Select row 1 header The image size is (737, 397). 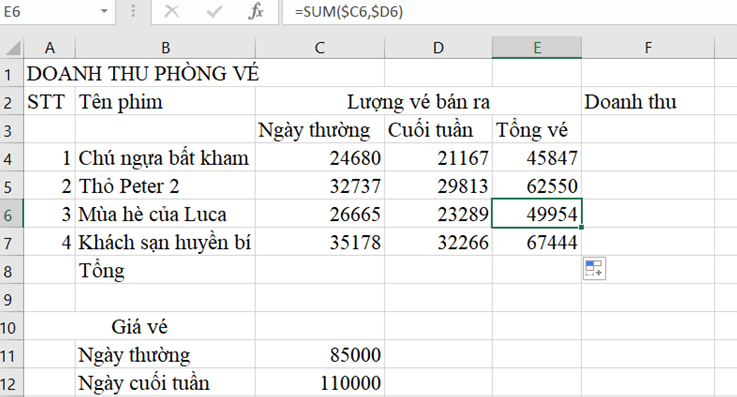click(x=11, y=73)
